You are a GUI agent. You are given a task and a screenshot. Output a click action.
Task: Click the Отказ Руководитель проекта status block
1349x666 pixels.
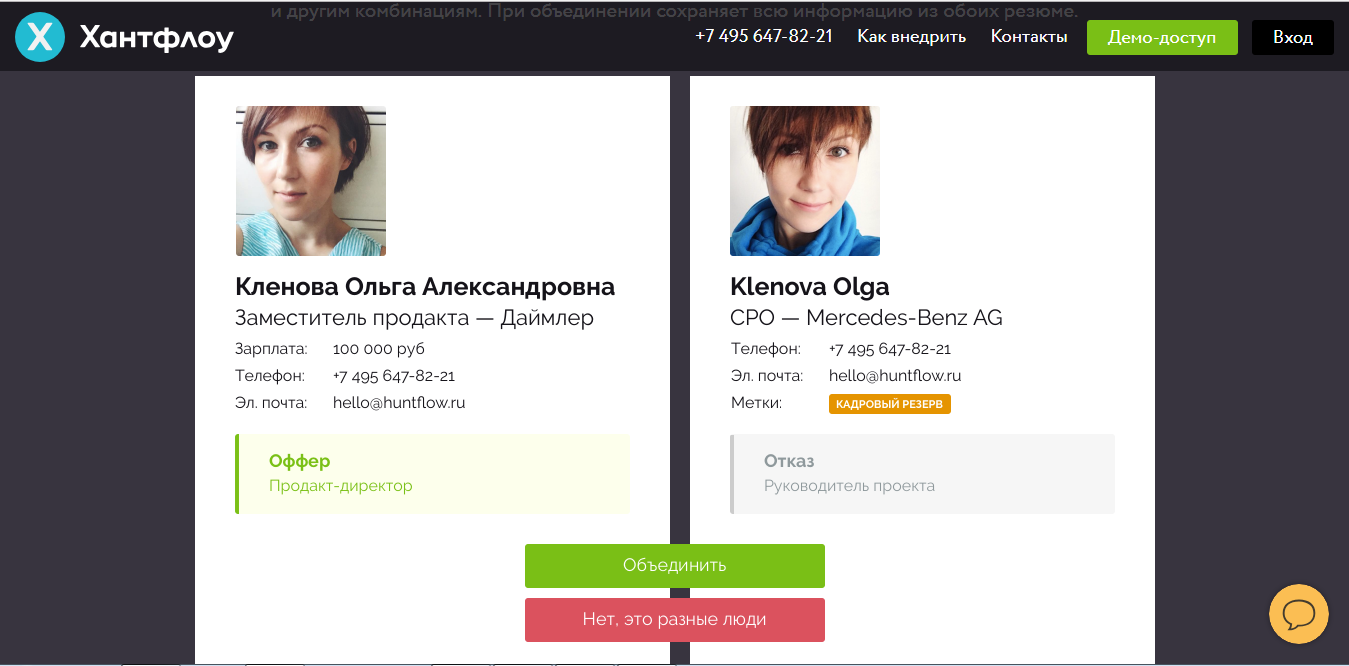point(922,474)
